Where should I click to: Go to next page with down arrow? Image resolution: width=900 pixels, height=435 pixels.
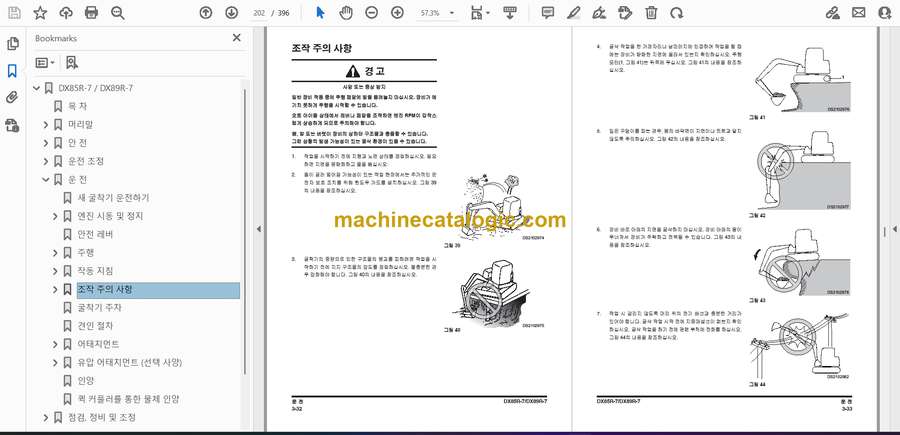pos(231,13)
